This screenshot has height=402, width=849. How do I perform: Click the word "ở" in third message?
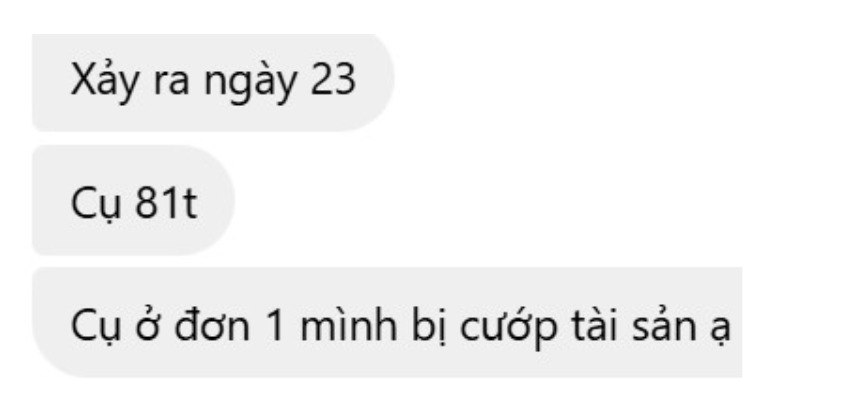[x=148, y=327]
